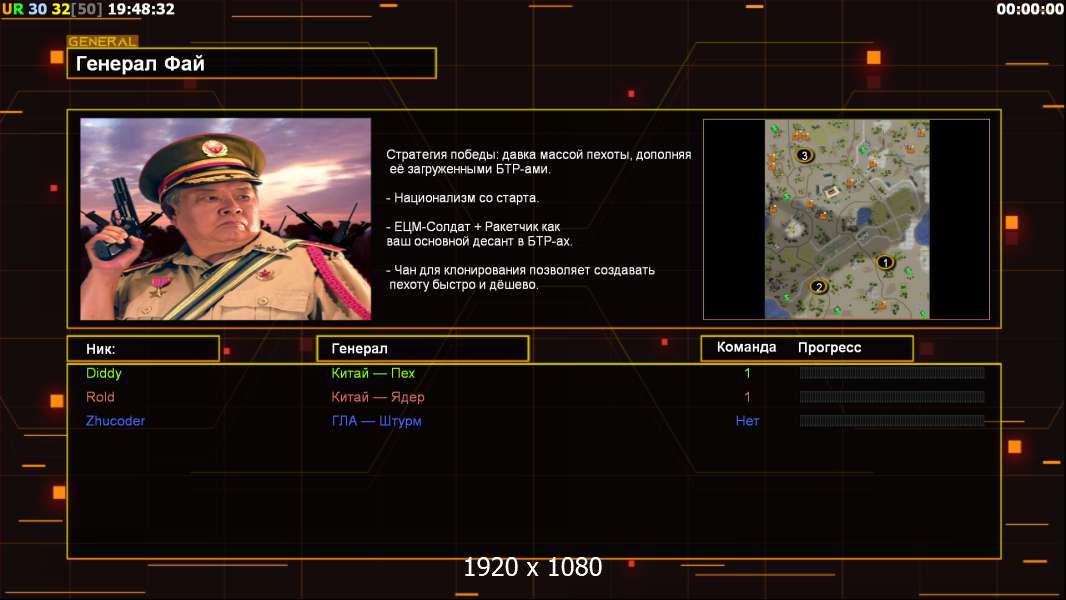This screenshot has width=1066, height=600.
Task: Click the Прогресс column header
Action: 829,348
